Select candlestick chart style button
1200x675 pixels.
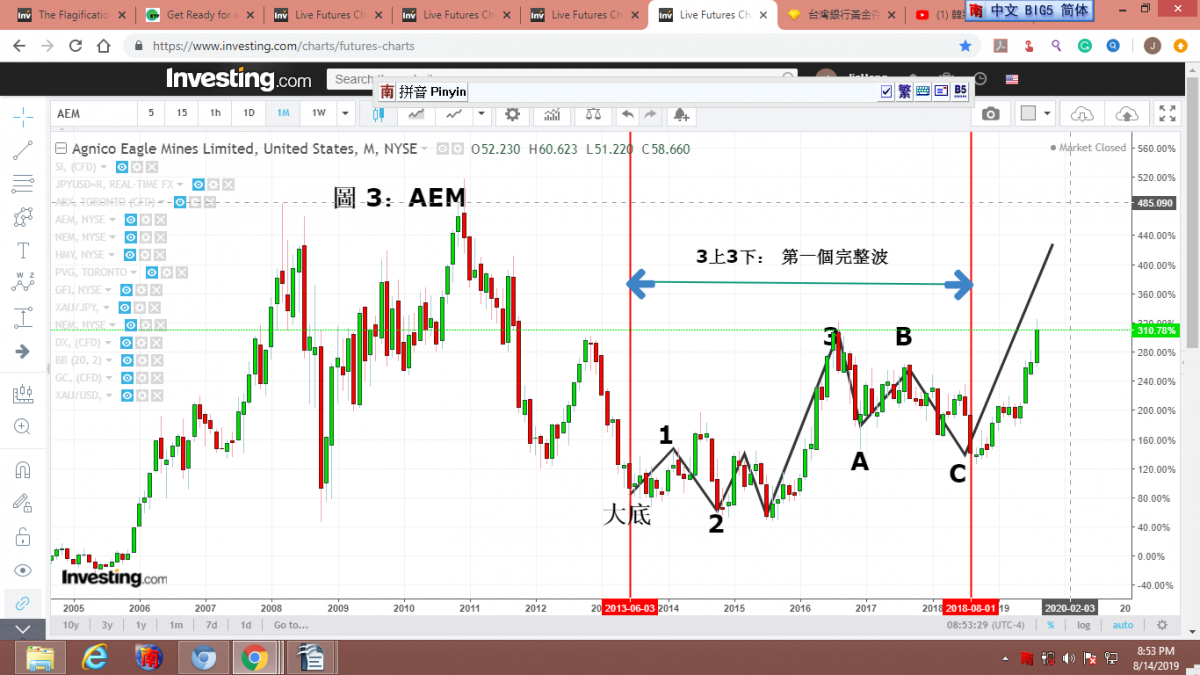378,114
